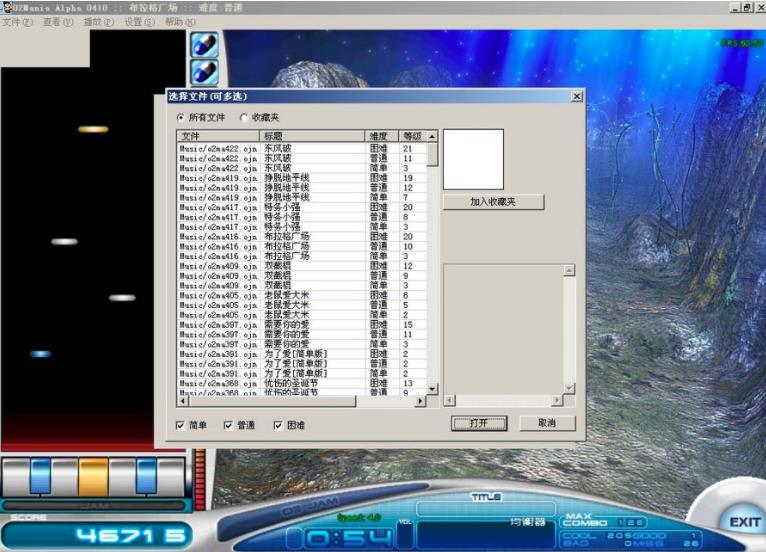Toggle the 困难 difficulty checkbox

[x=278, y=425]
